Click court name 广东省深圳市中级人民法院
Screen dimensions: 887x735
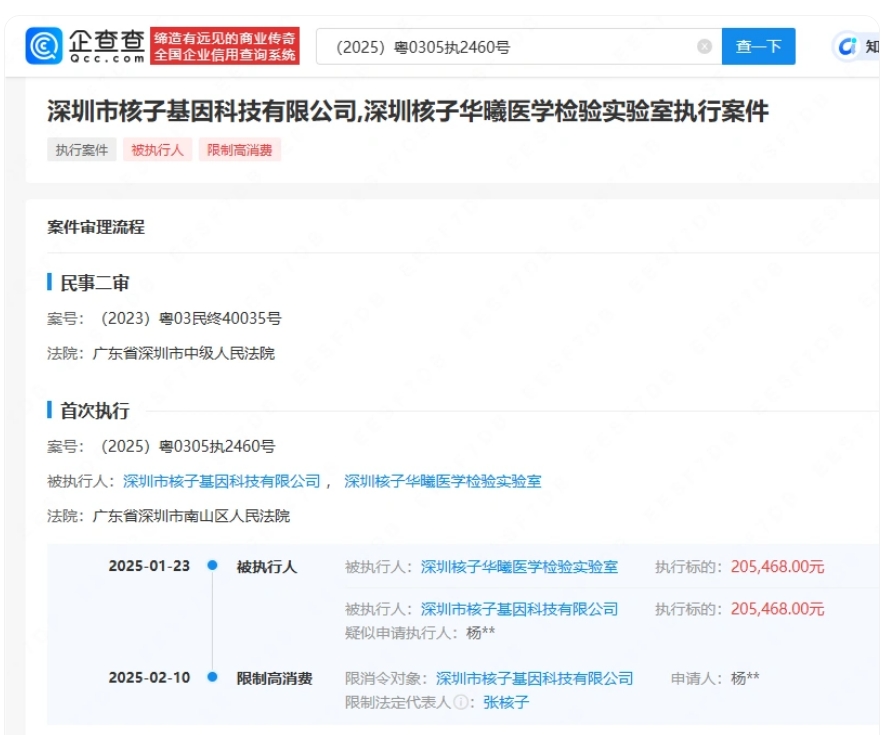click(x=183, y=354)
